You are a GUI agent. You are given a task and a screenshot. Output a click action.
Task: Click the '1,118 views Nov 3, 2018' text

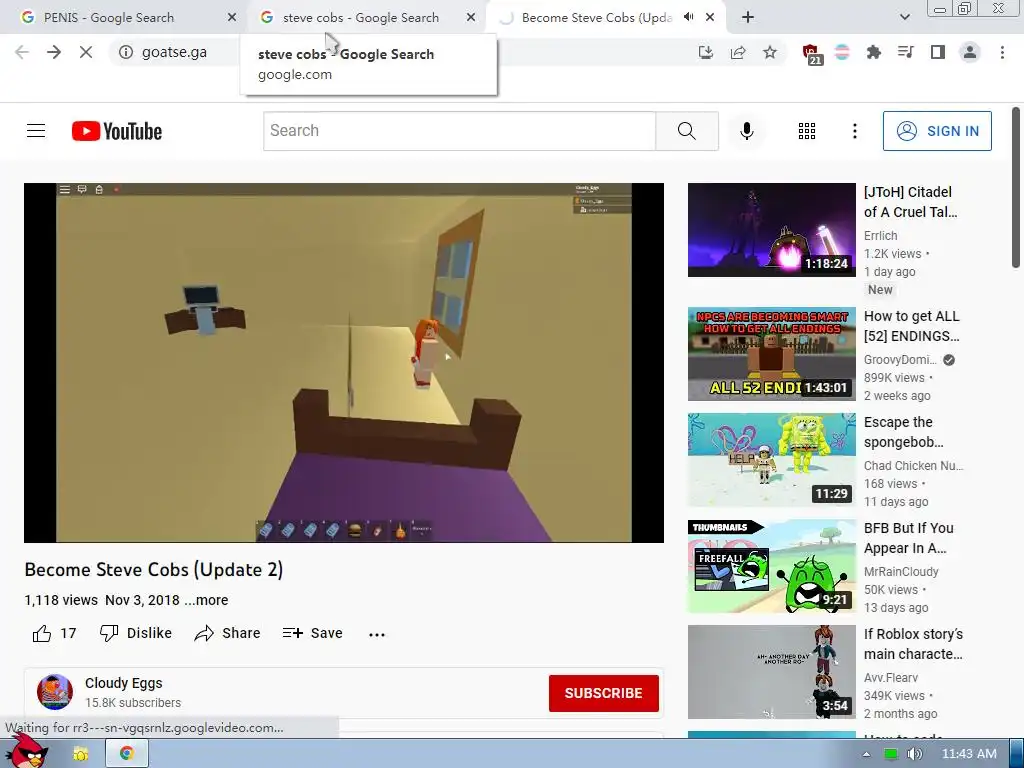click(x=102, y=600)
